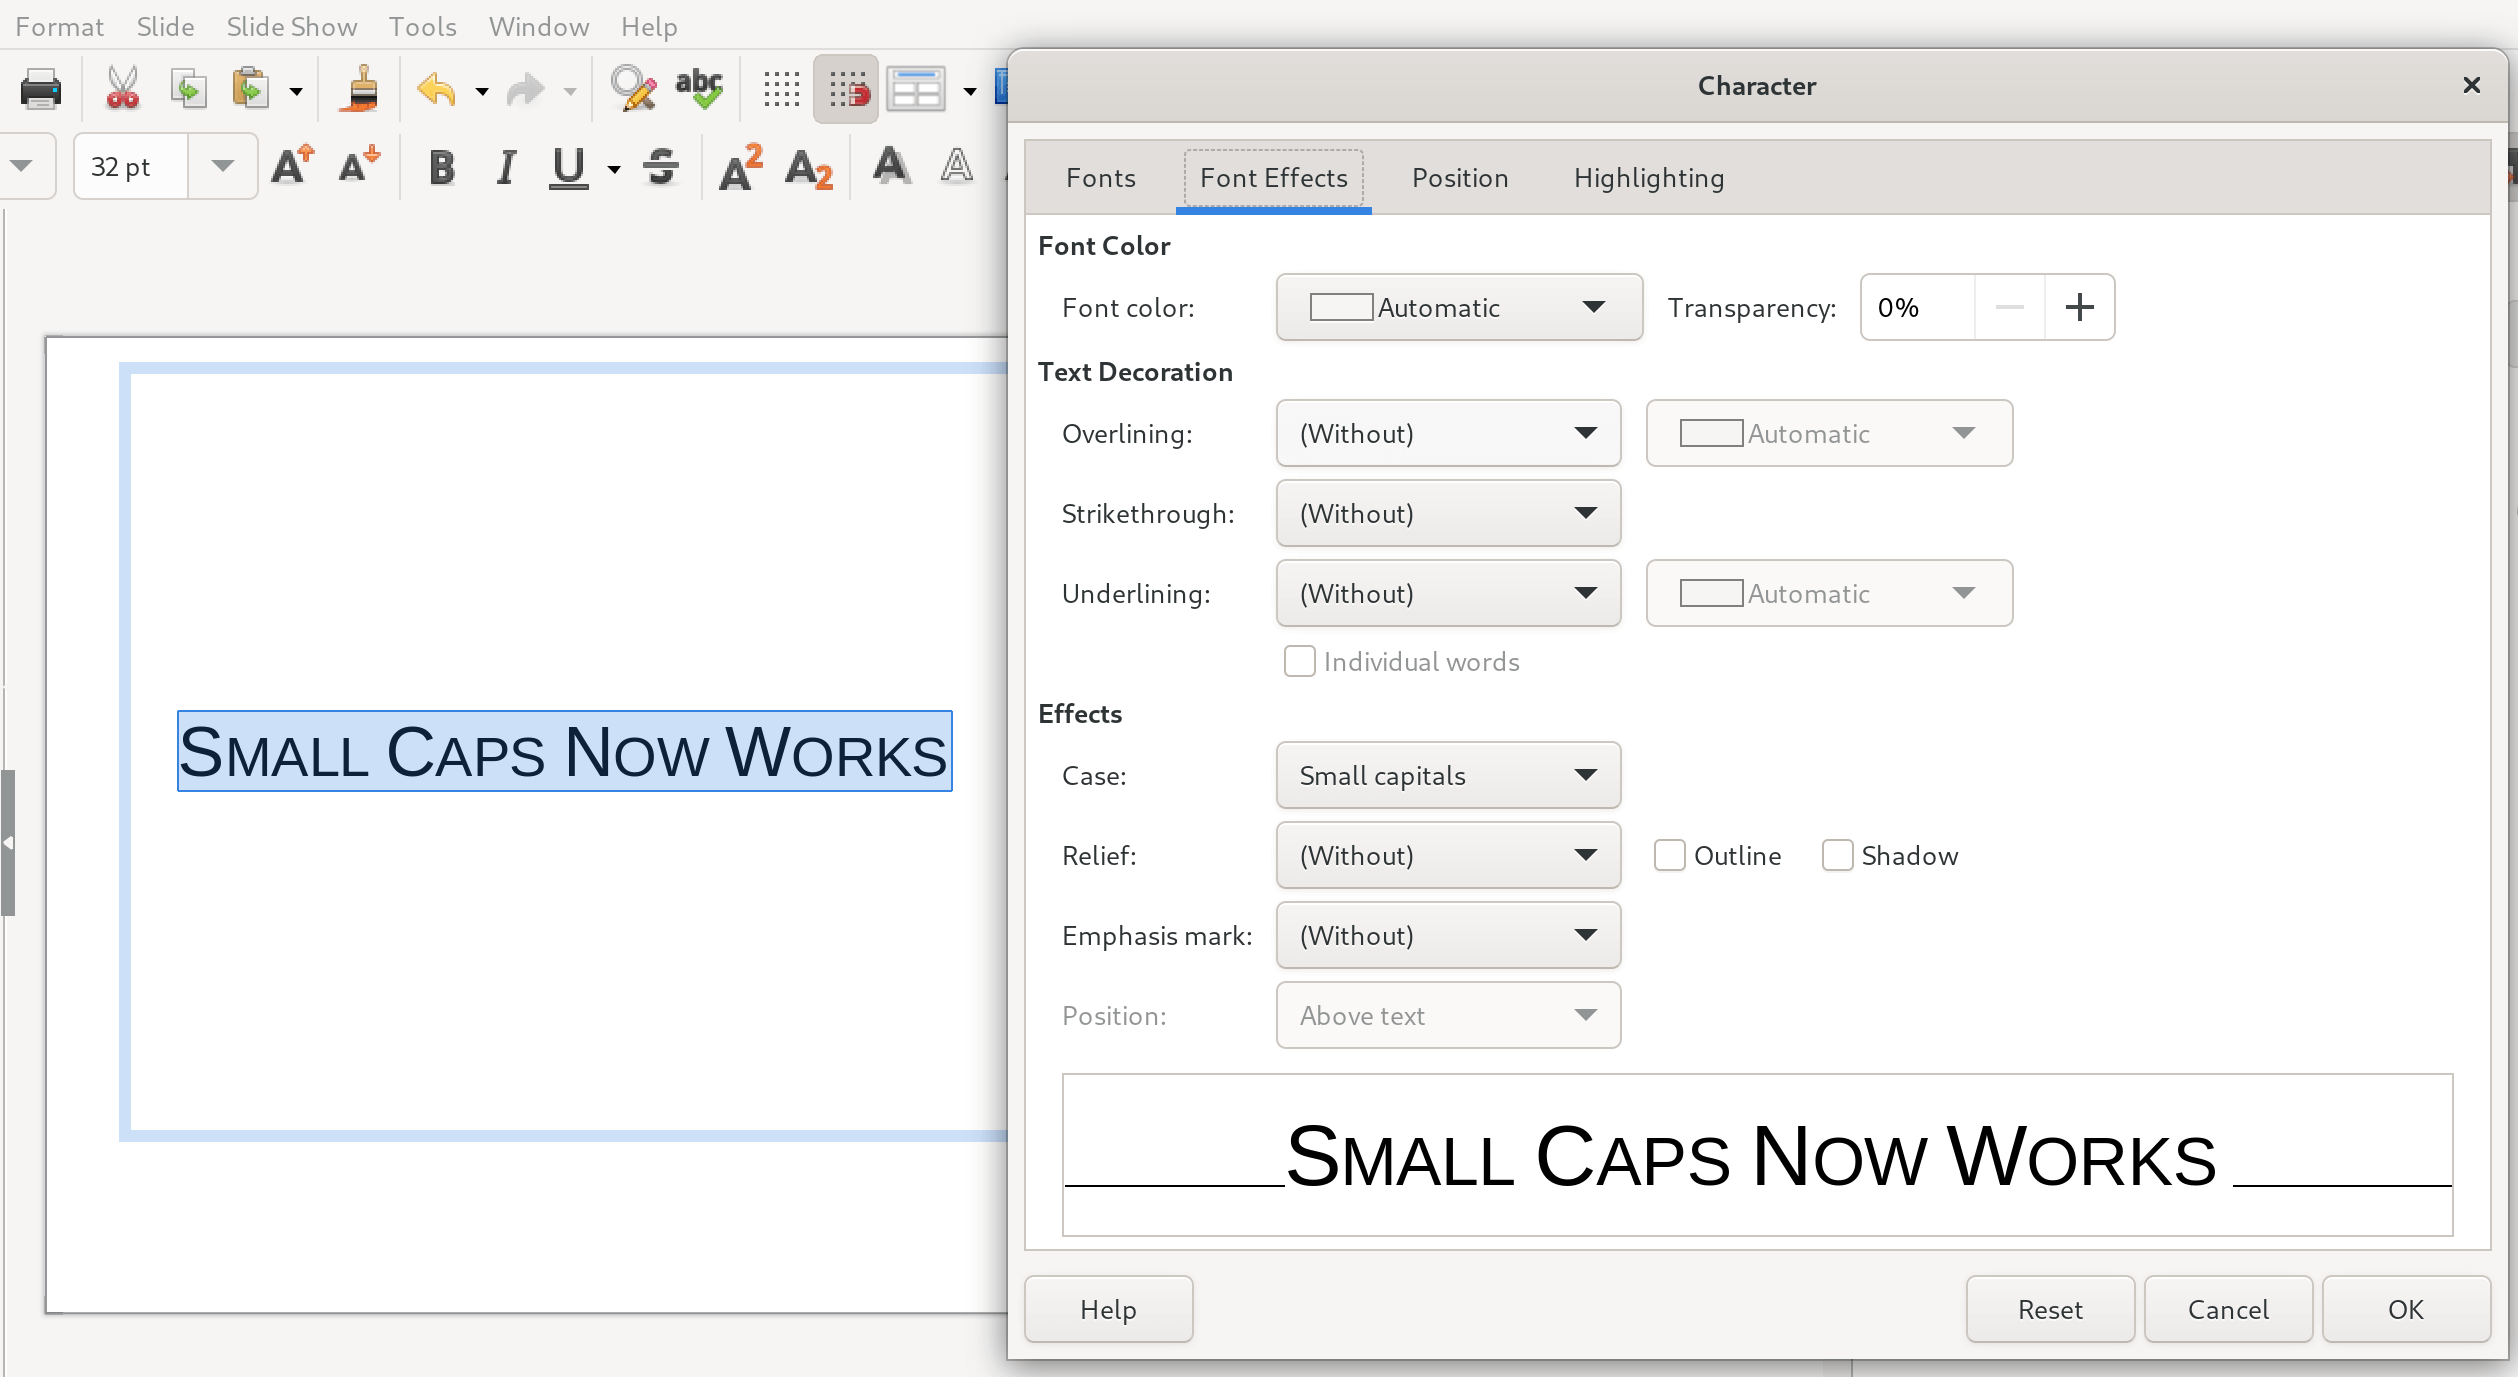Open Help for the Character dialog

click(x=1108, y=1309)
